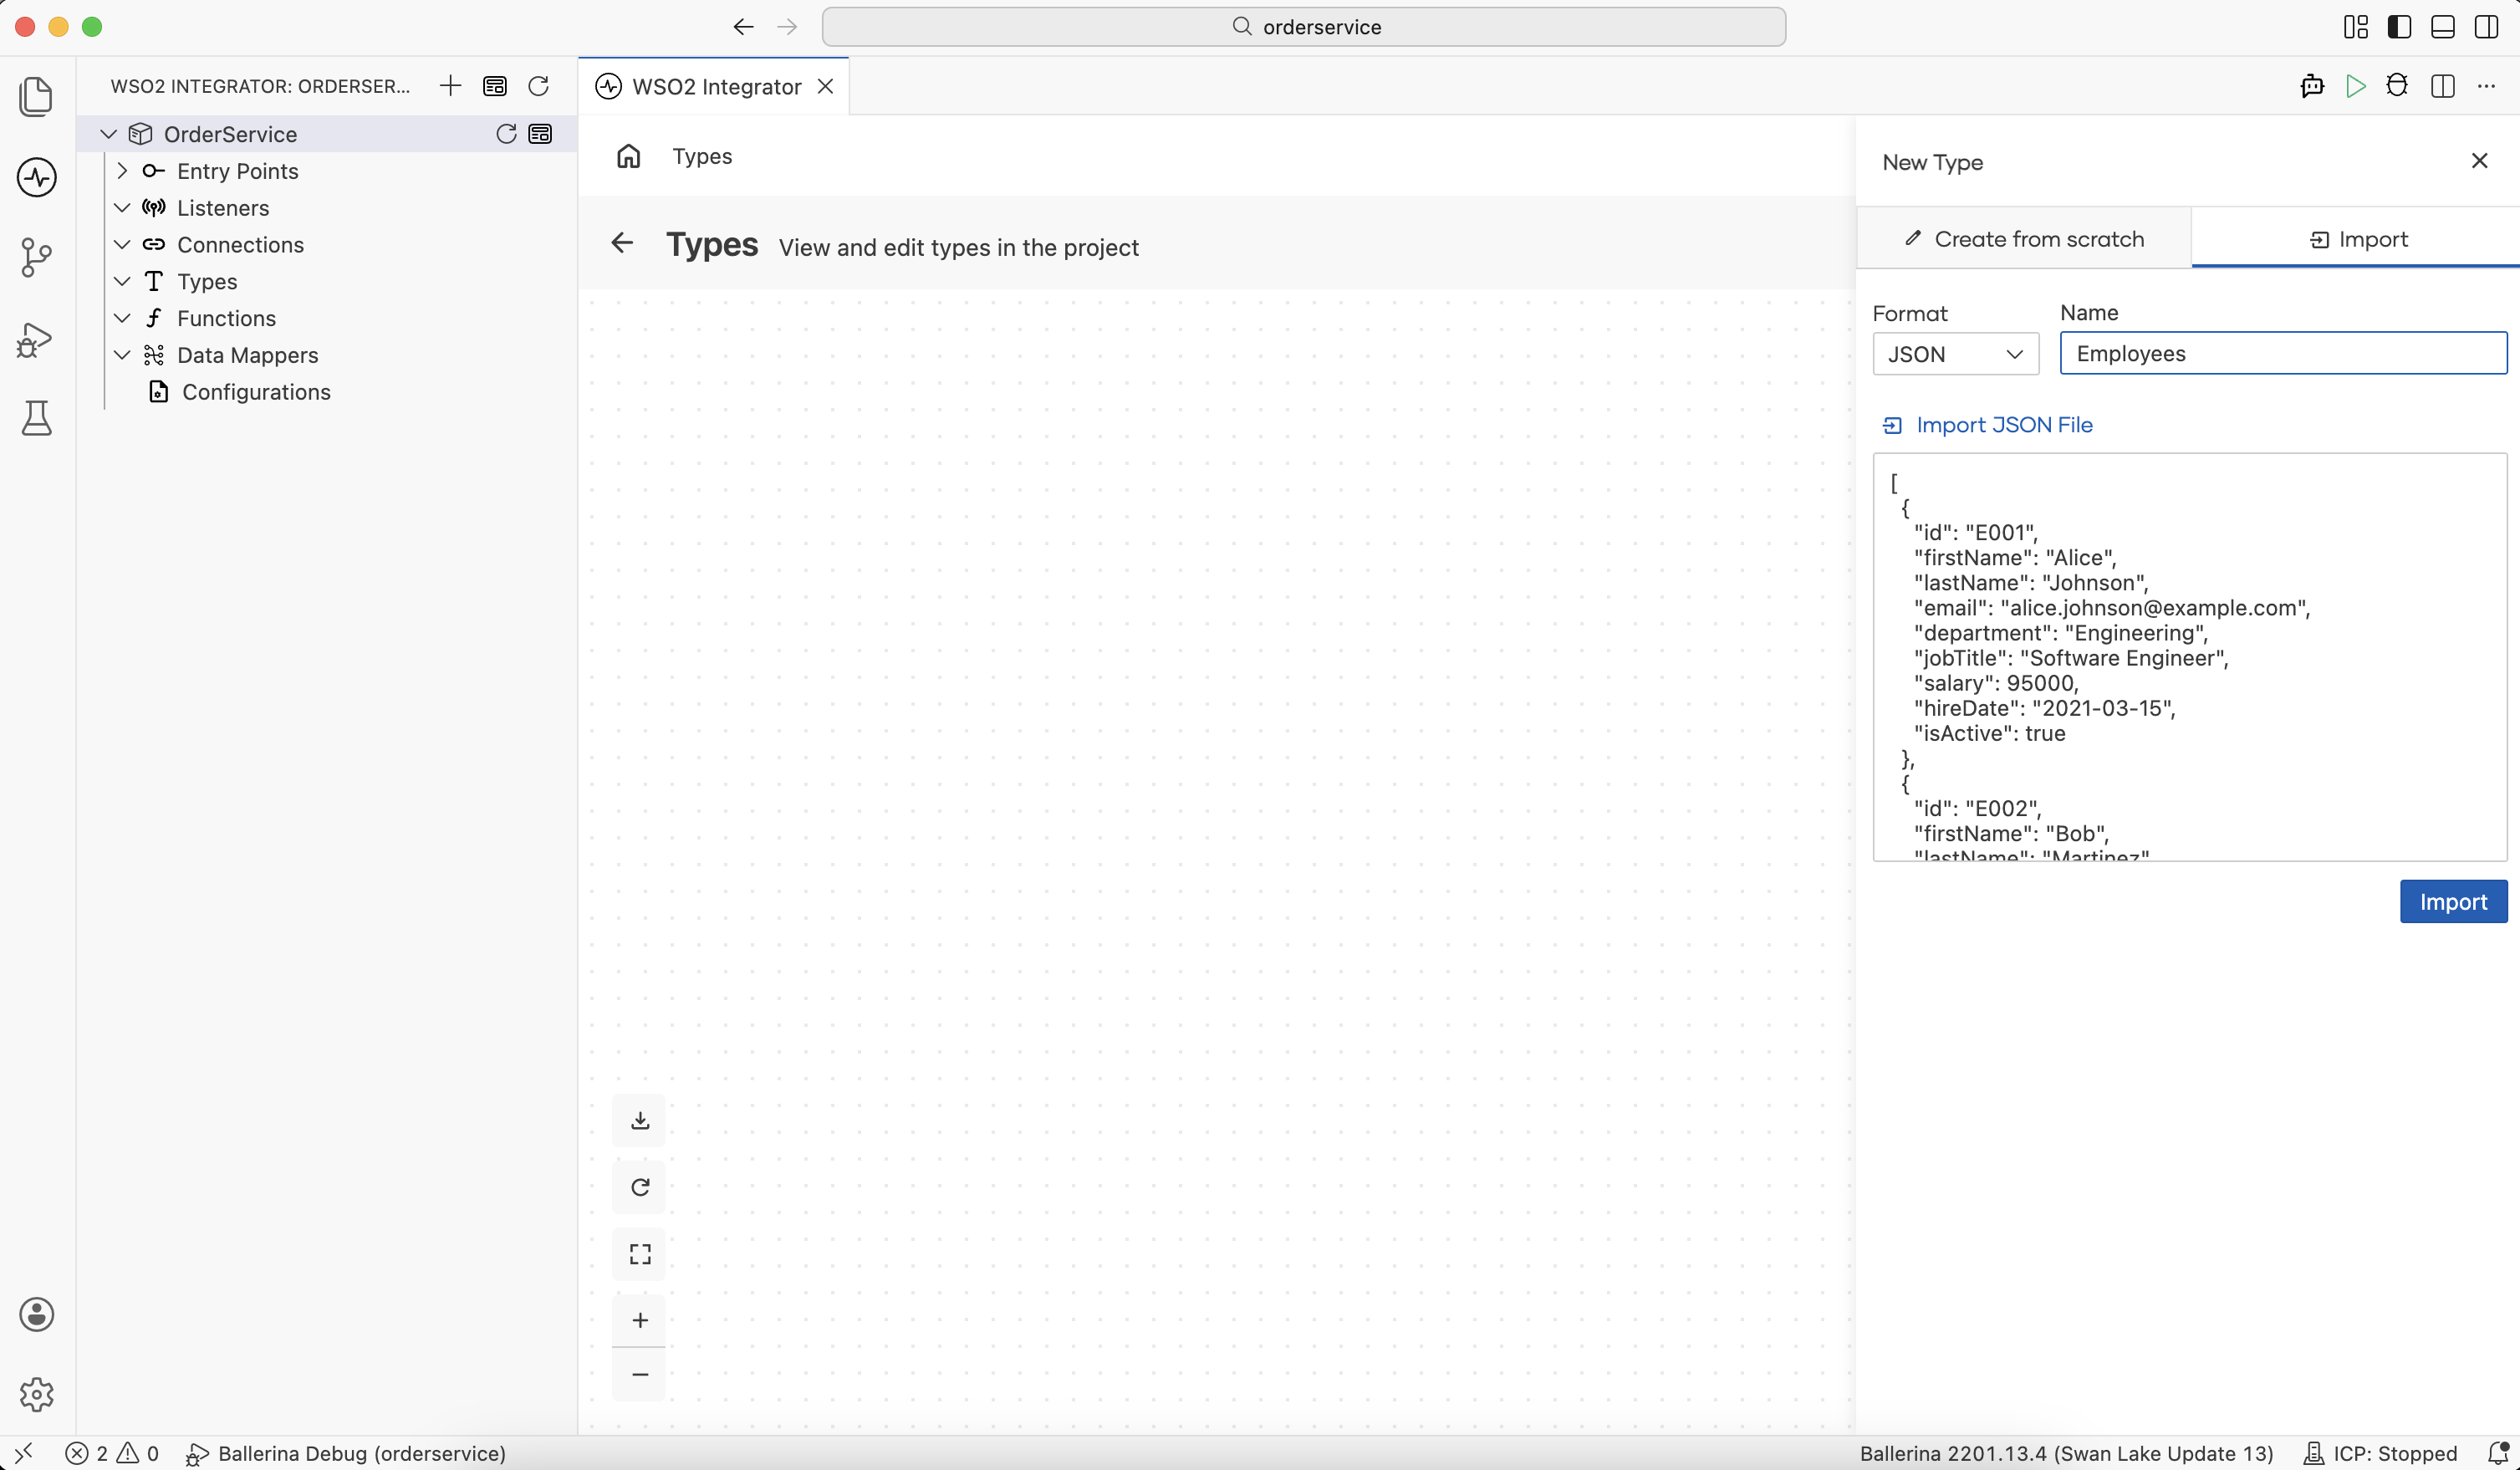Add new artifact with plus icon
Viewport: 2520px width, 1470px height.
[450, 86]
